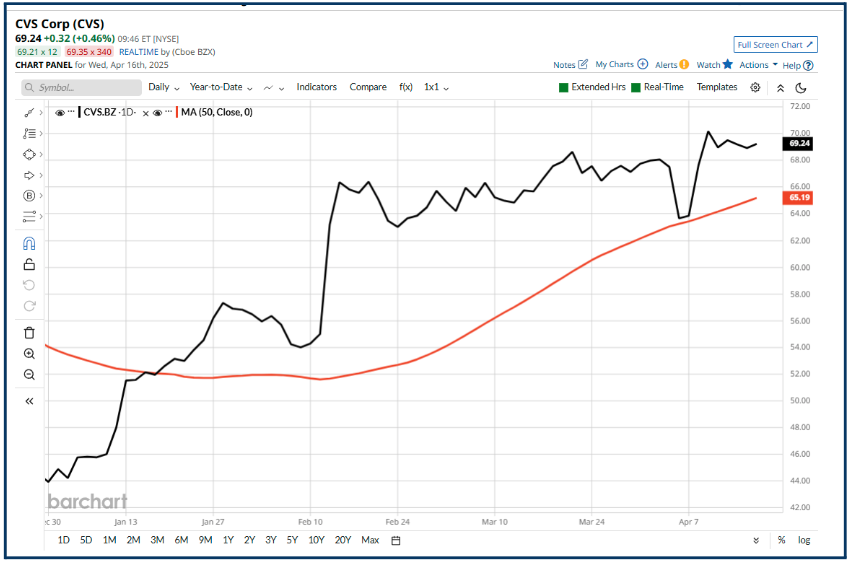
Task: Toggle the Real-Time checkbox
Action: [637, 87]
